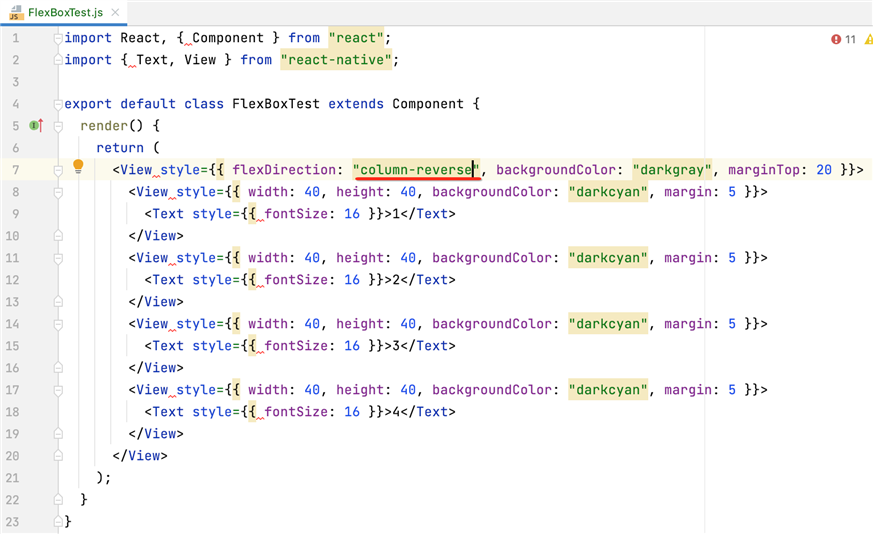Screen dimensions: 873x534
Task: Click the JS file icon in the tab
Action: click(x=16, y=12)
